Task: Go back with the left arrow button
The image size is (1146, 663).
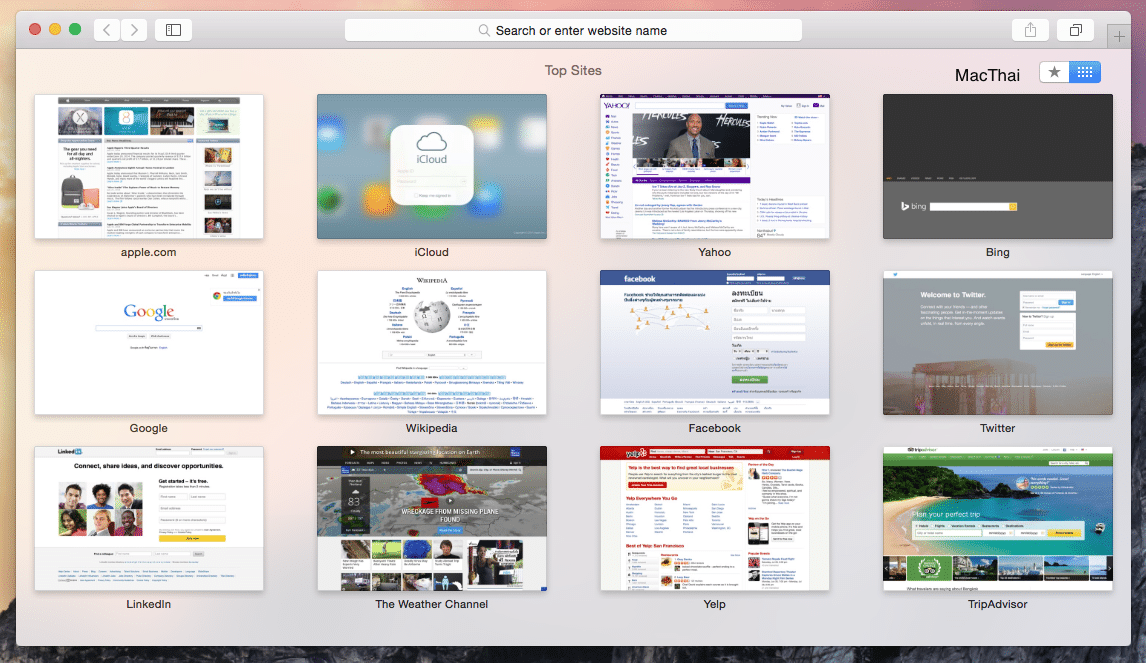Action: pyautogui.click(x=107, y=30)
